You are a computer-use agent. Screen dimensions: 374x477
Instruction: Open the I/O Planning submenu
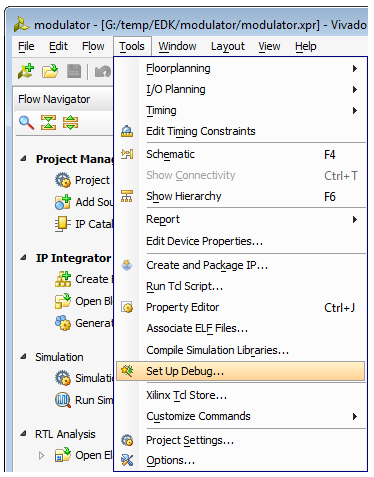coord(240,89)
